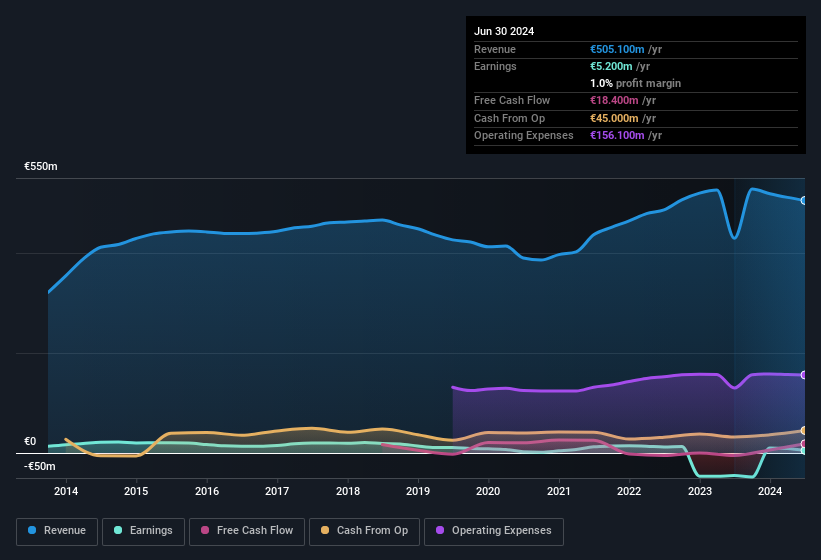
Task: Click the €550m y-axis label
Action: pyautogui.click(x=41, y=166)
